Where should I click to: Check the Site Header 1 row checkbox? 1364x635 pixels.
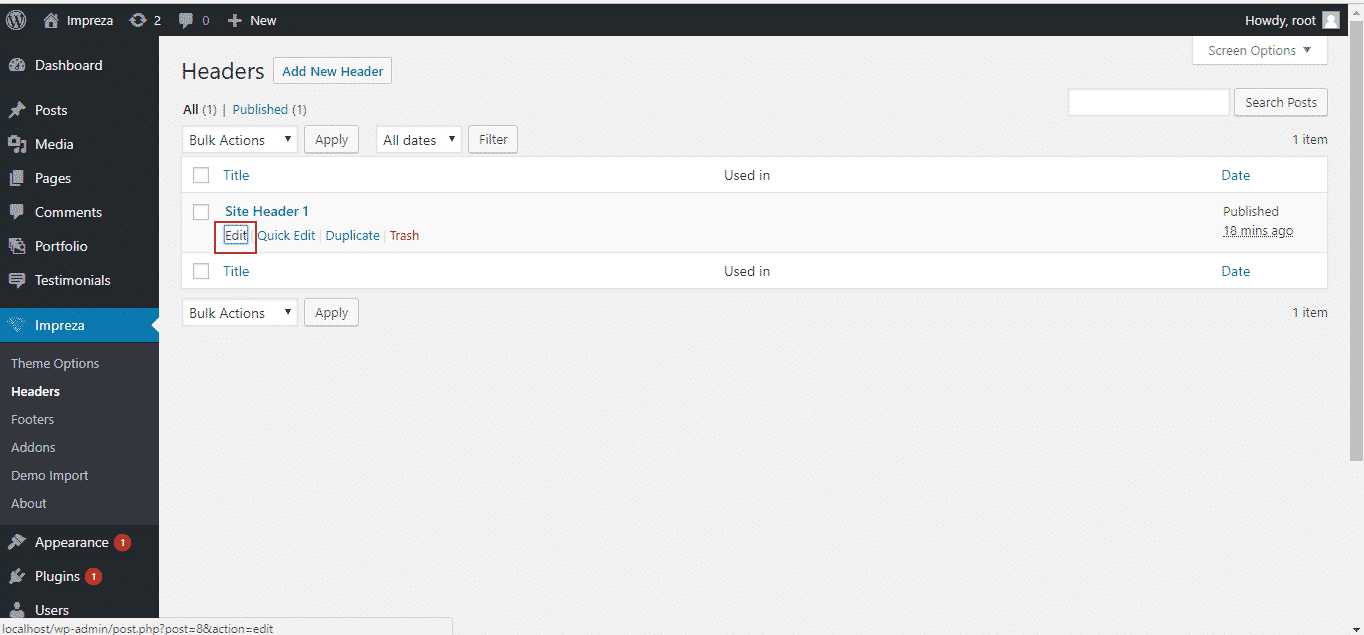pos(201,211)
